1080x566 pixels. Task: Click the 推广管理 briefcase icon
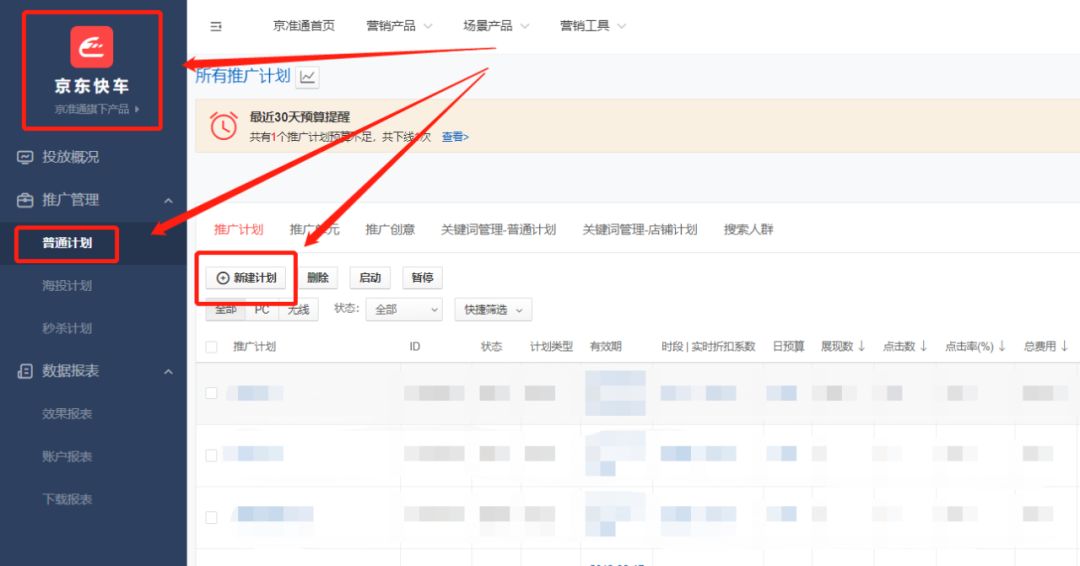(x=25, y=200)
